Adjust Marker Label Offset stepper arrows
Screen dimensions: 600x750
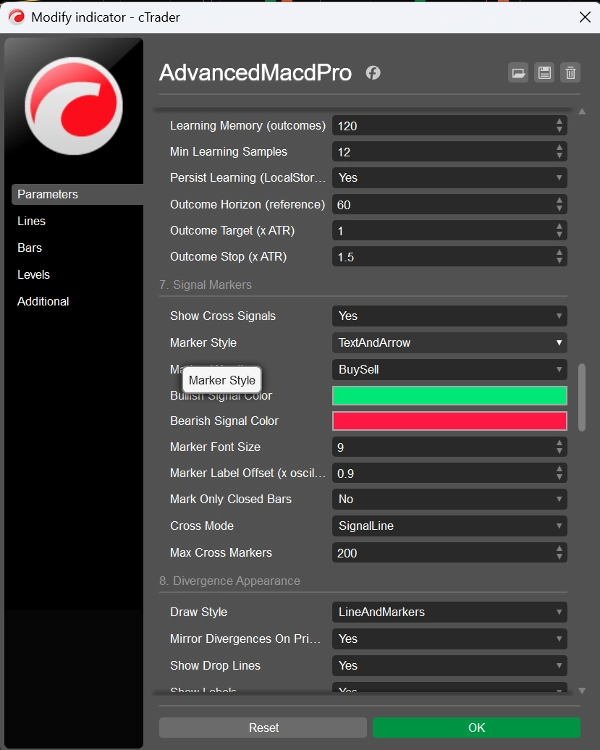[559, 474]
